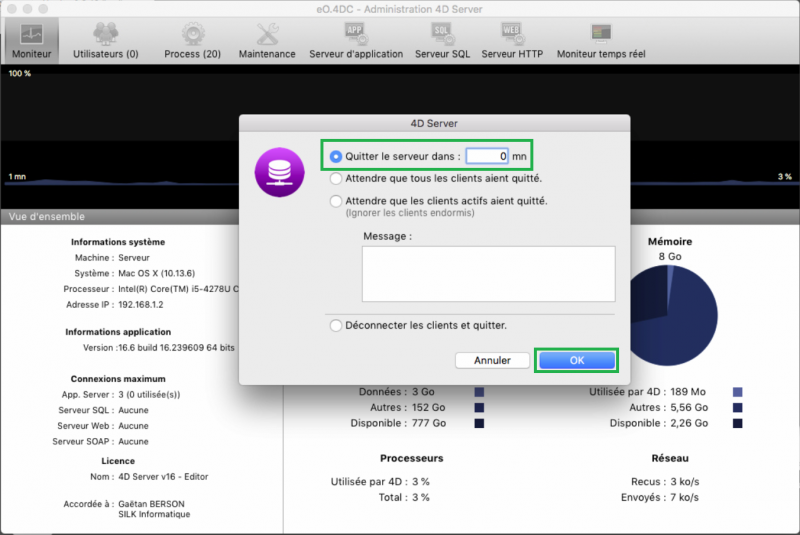Click the 'Disponible : 777 Go' color swatch

(x=480, y=424)
